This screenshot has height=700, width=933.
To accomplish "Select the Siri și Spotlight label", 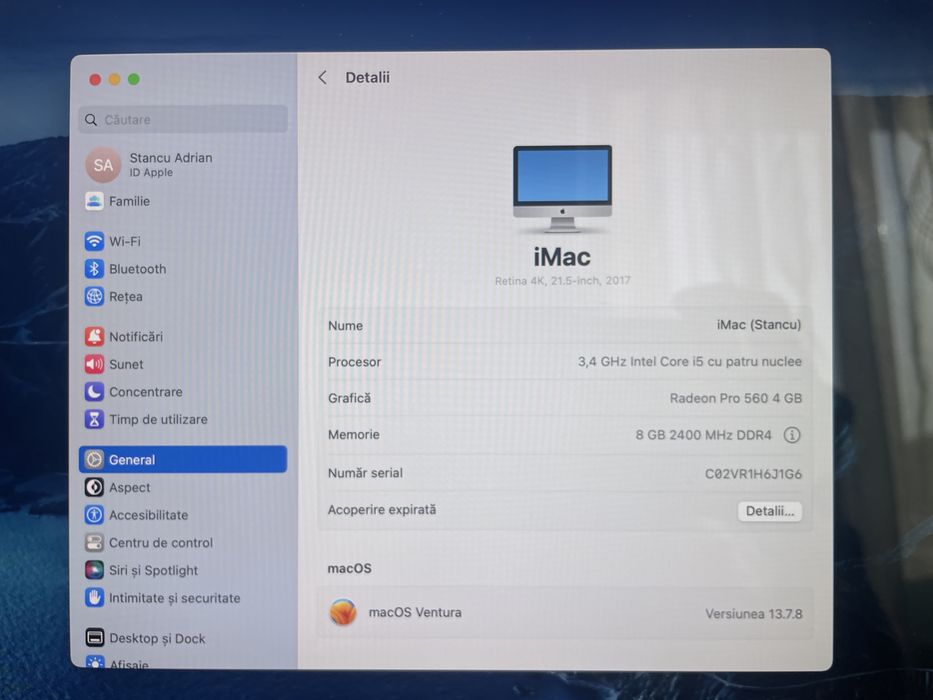I will click(x=154, y=570).
